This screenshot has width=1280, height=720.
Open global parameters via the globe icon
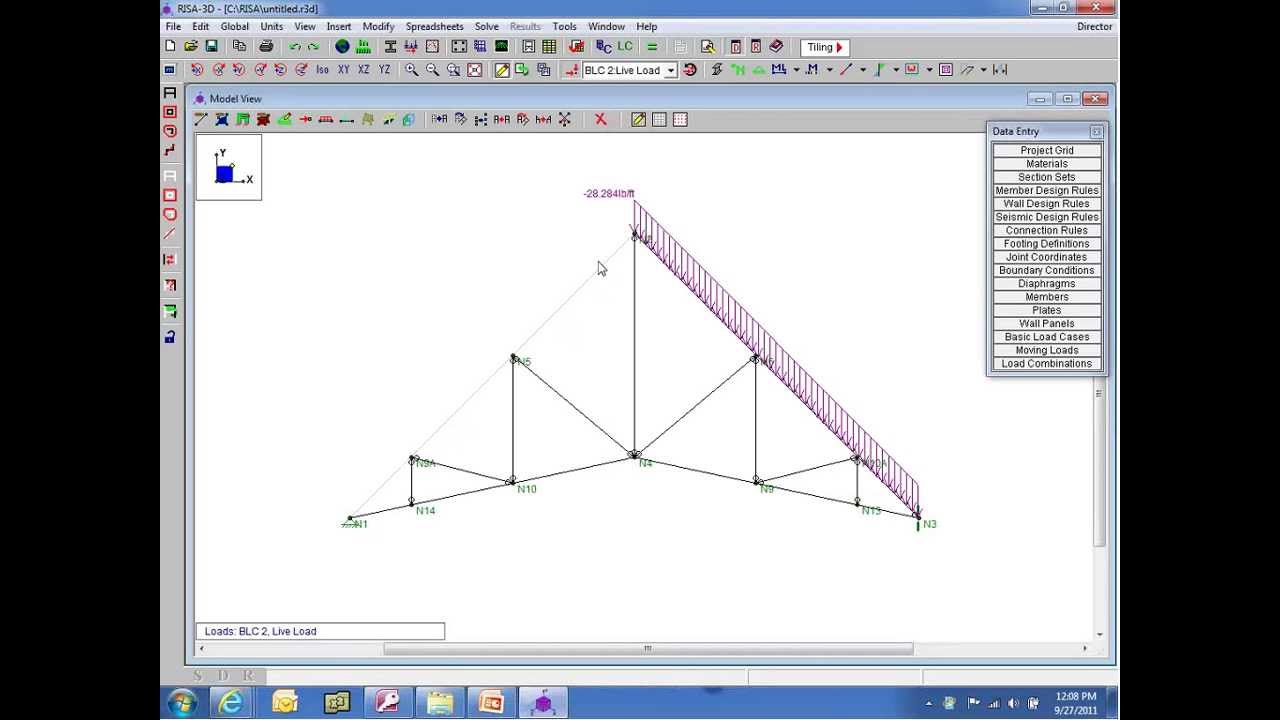342,46
